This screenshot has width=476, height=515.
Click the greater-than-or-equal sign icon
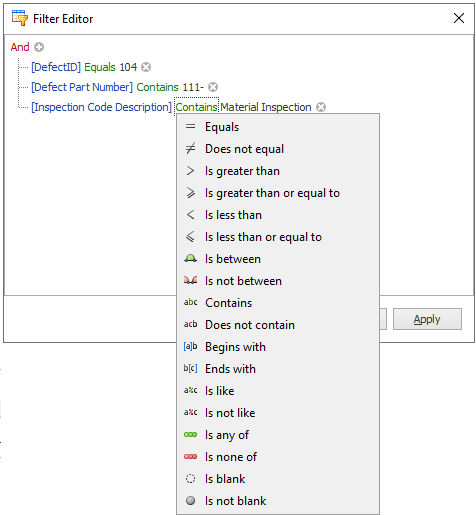190,193
